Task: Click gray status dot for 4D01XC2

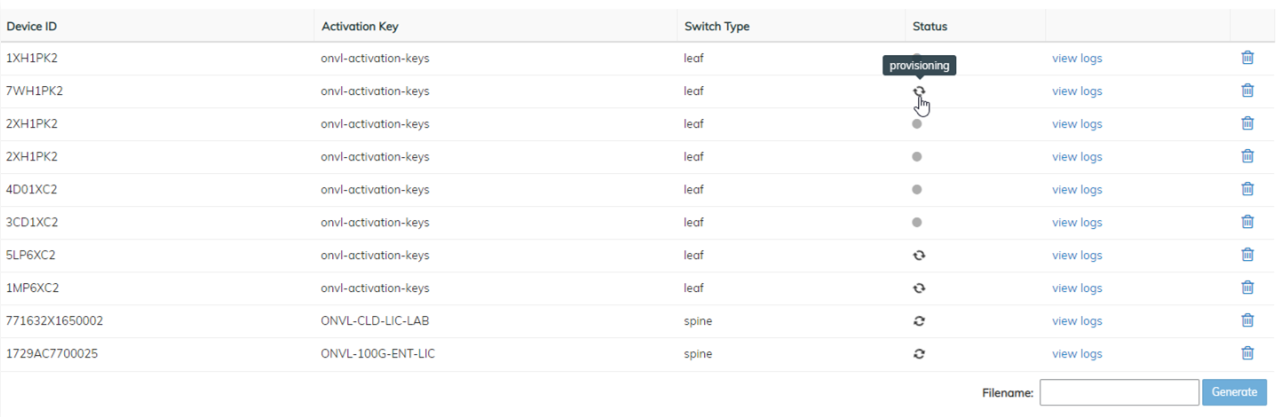Action: 917,189
